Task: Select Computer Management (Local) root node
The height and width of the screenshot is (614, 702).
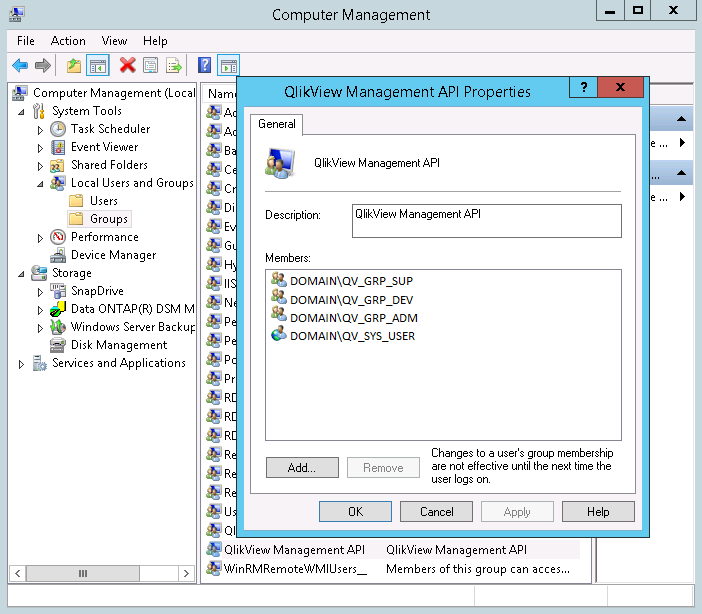Action: coord(114,93)
